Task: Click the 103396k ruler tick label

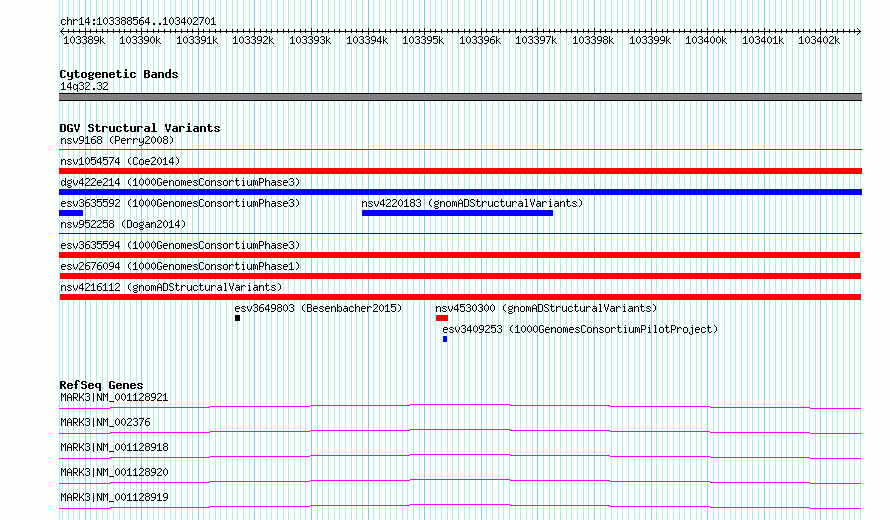Action: [480, 40]
